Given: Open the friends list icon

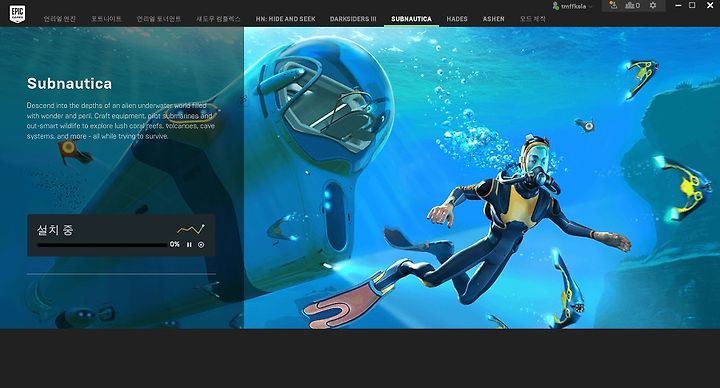Looking at the screenshot, I should coord(632,6).
